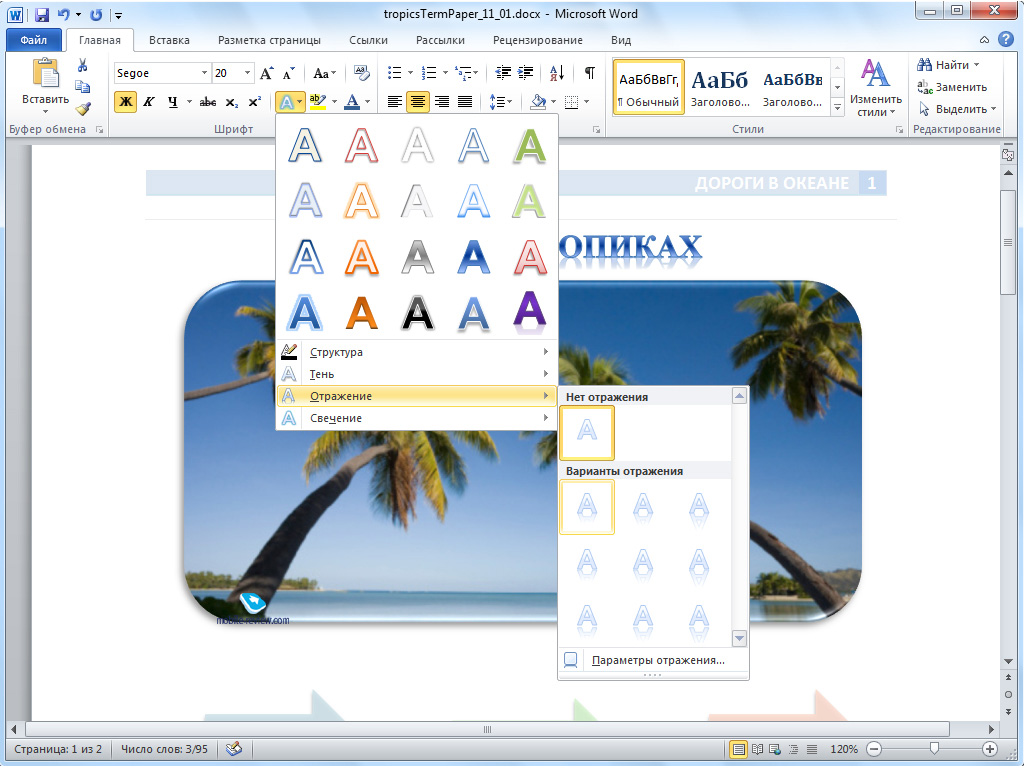Open the line spacing dropdown
Image resolution: width=1024 pixels, height=768 pixels.
[500, 102]
